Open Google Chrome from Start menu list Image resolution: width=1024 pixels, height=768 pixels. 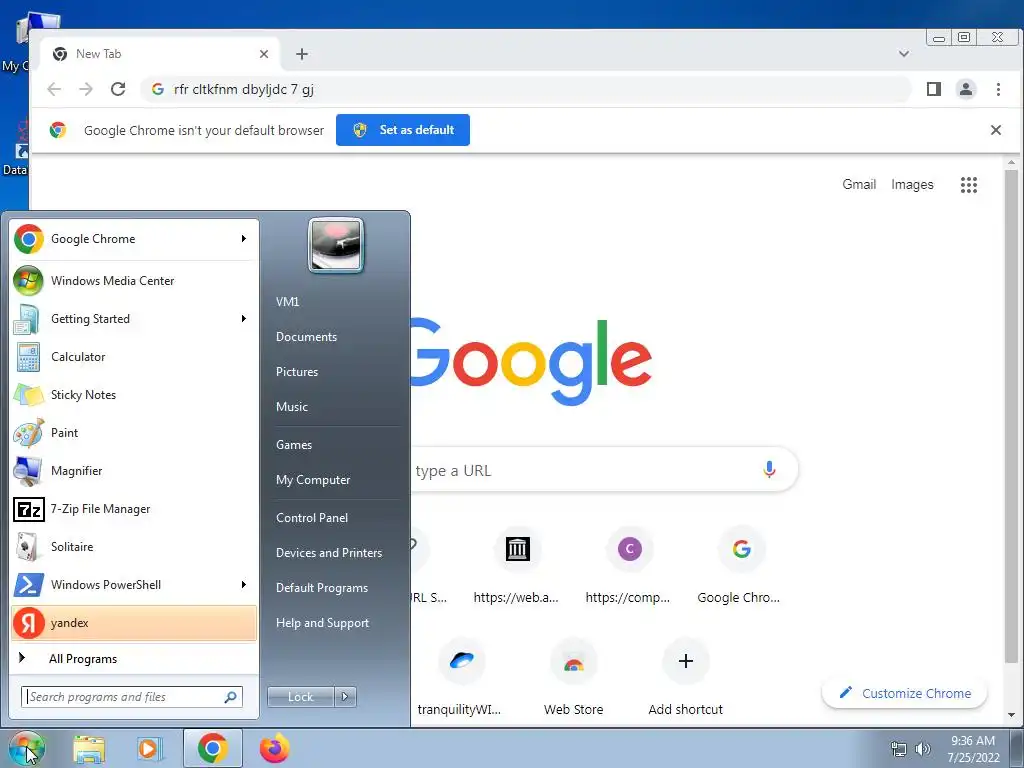[134, 239]
